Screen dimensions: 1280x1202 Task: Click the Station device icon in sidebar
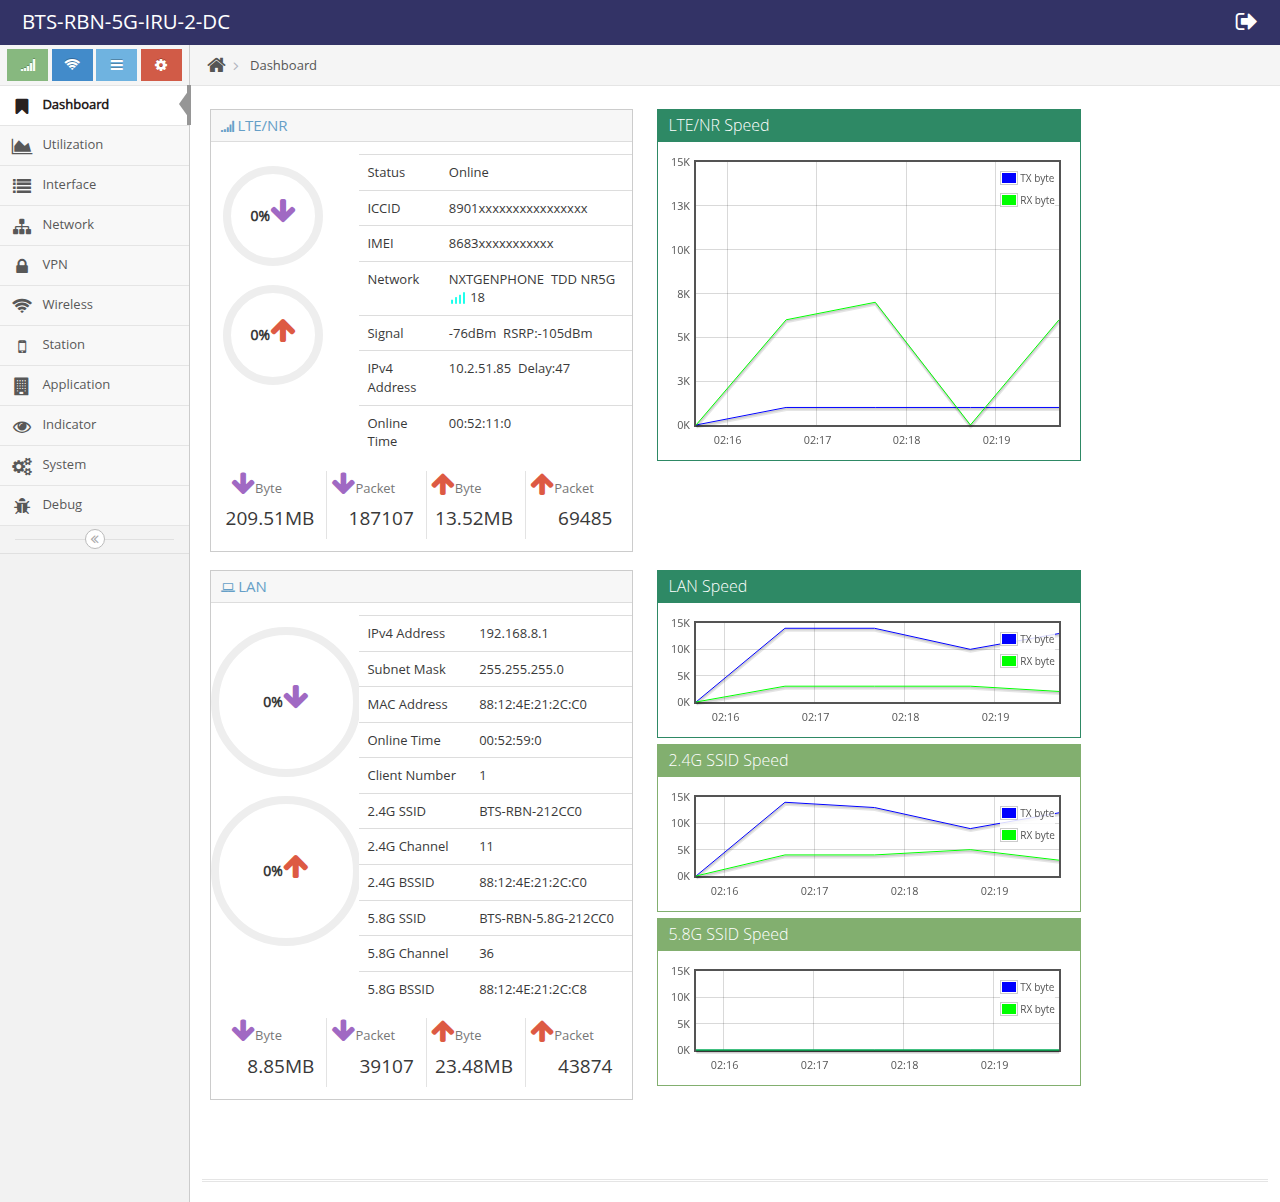[22, 346]
